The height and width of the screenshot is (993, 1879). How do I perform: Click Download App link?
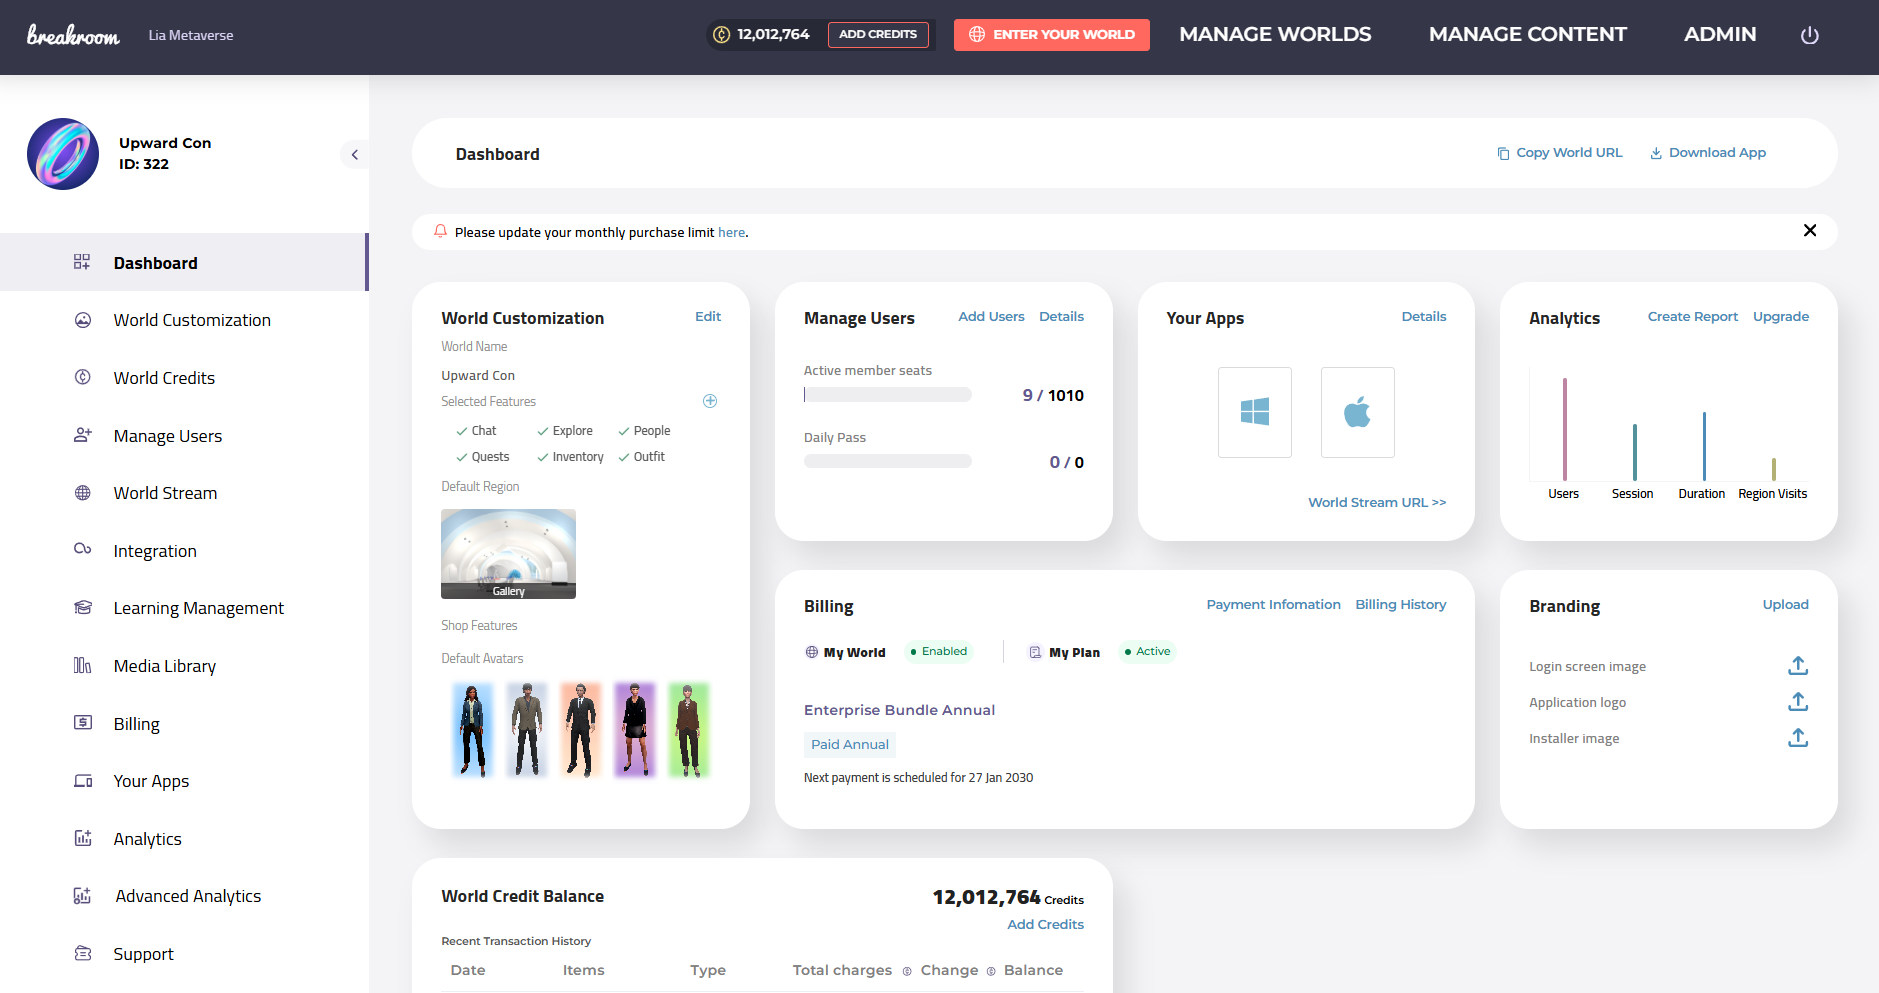(1708, 153)
